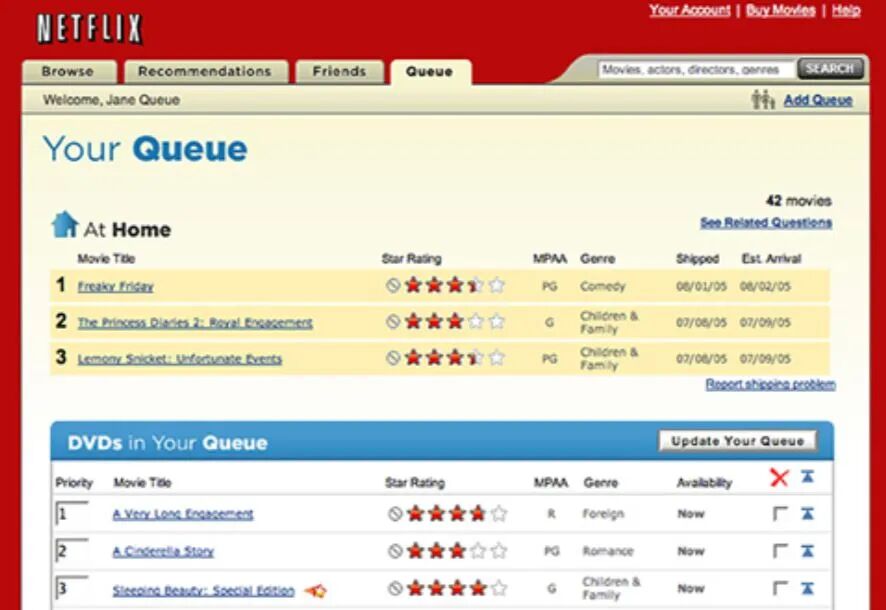Click Add Queue link

pyautogui.click(x=818, y=100)
